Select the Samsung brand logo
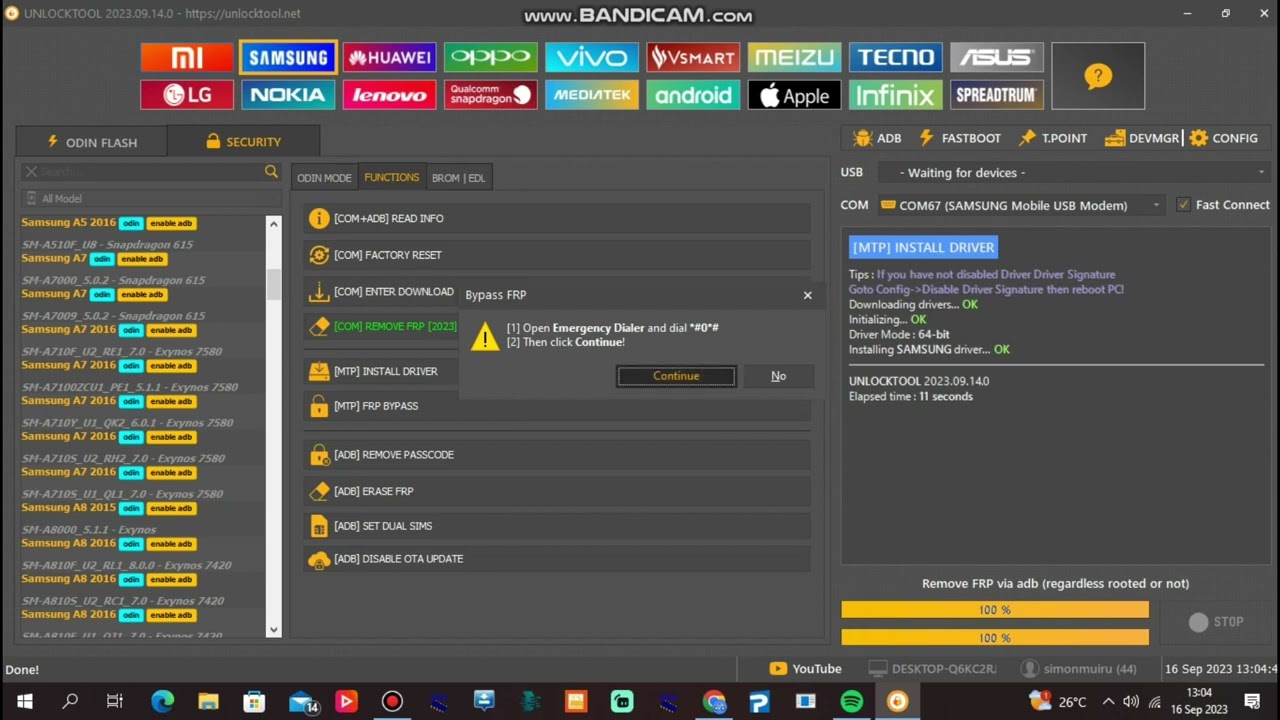This screenshot has height=720, width=1280. (x=288, y=57)
